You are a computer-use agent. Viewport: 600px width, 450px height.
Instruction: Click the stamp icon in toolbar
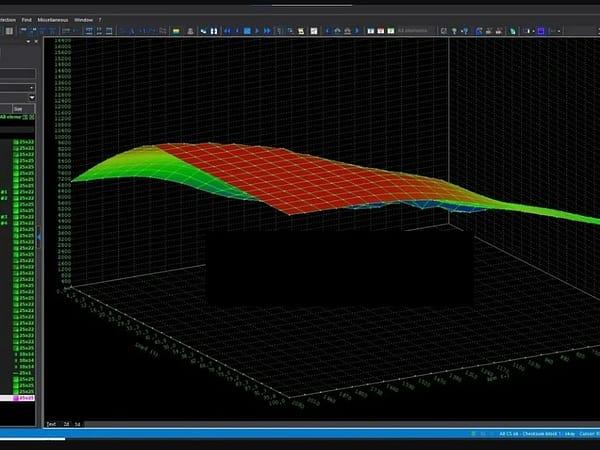(190, 31)
